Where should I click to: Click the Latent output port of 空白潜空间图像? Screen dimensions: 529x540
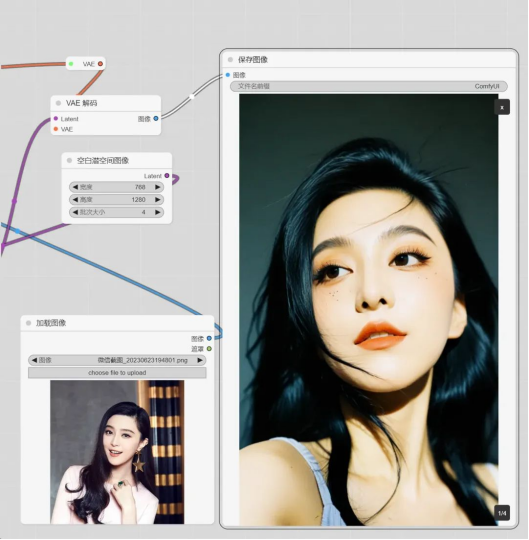pyautogui.click(x=167, y=176)
